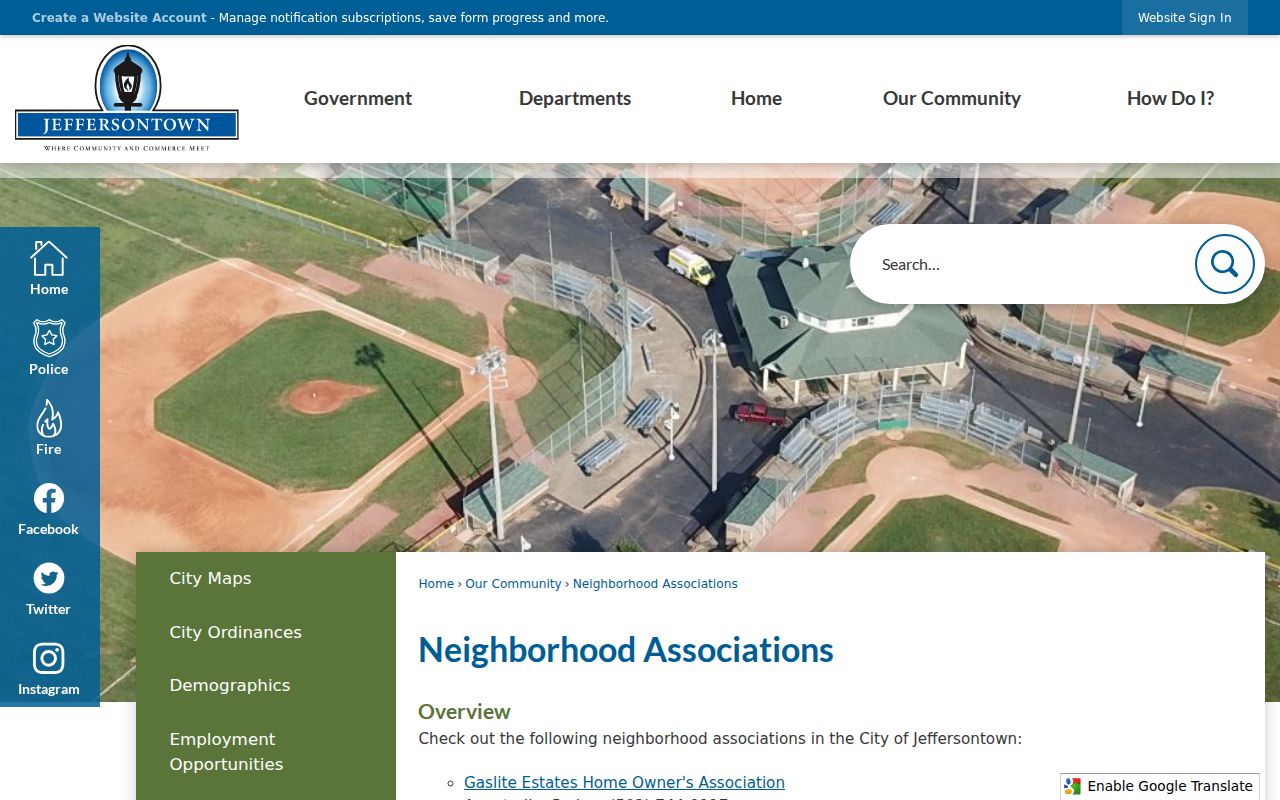Open Gaslite Estates Home Owner's Association link
1280x800 pixels.
624,782
